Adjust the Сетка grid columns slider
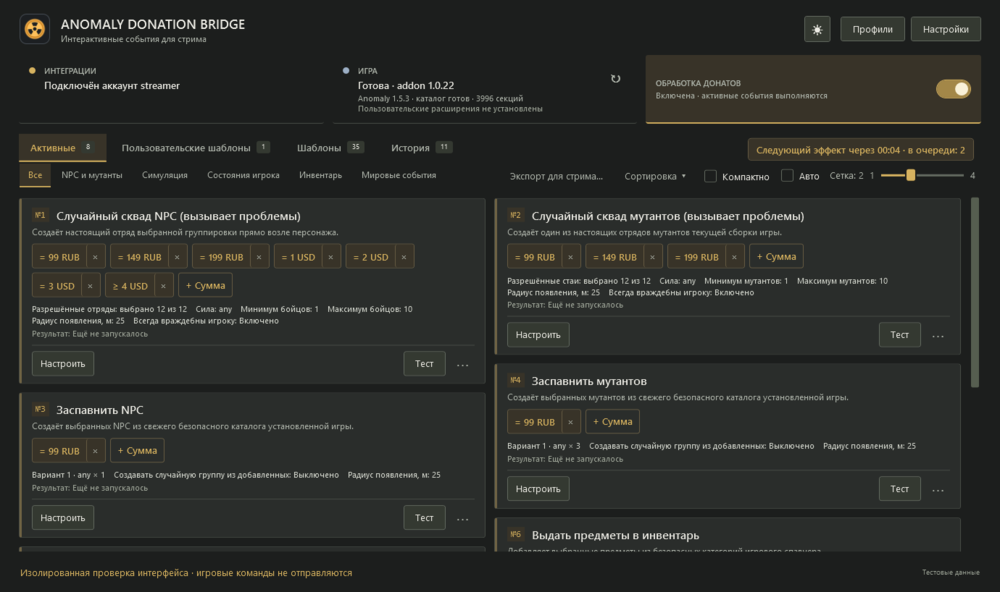This screenshot has width=1000, height=592. pyautogui.click(x=922, y=175)
